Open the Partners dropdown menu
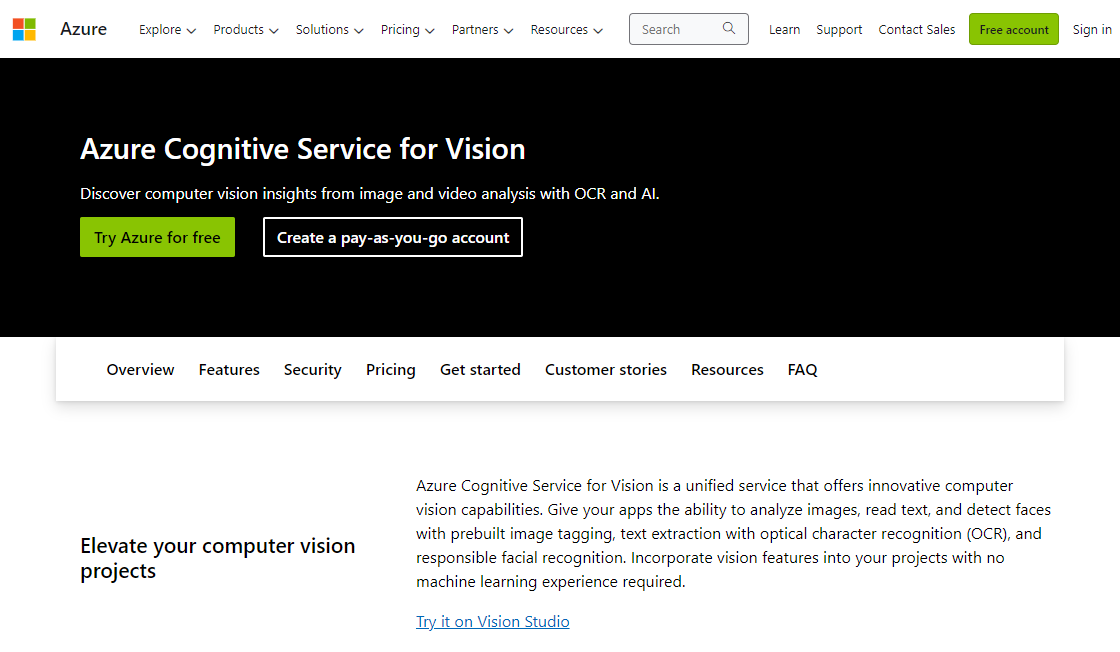The image size is (1120, 652). coord(482,30)
